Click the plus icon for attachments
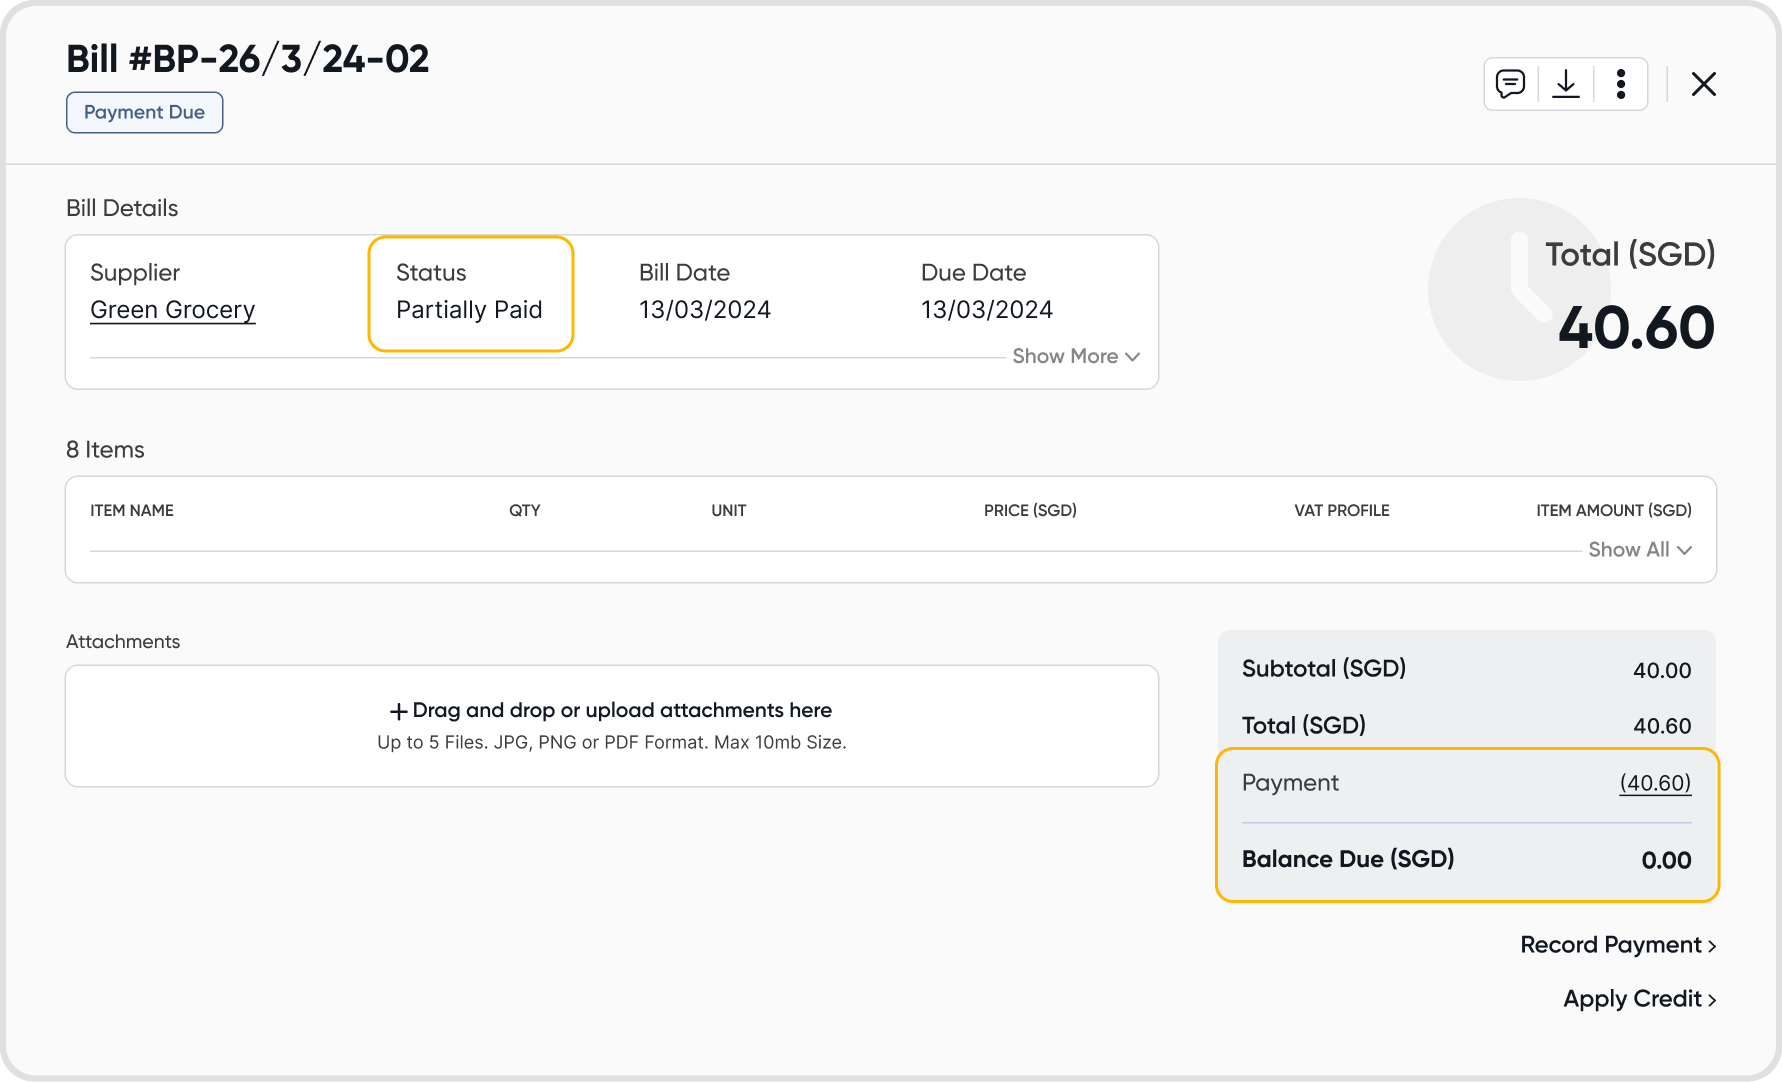 398,711
